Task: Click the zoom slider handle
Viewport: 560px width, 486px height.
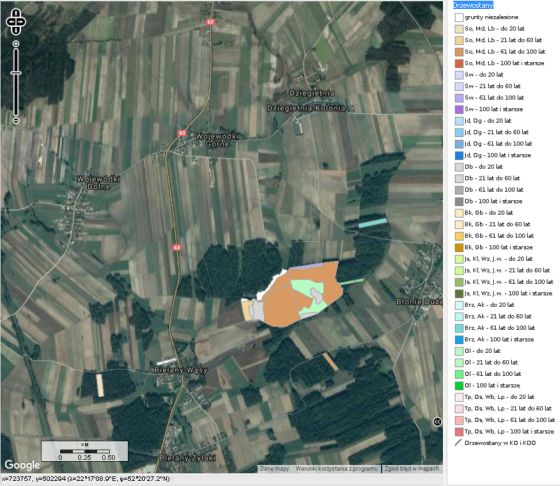Action: 16,73
